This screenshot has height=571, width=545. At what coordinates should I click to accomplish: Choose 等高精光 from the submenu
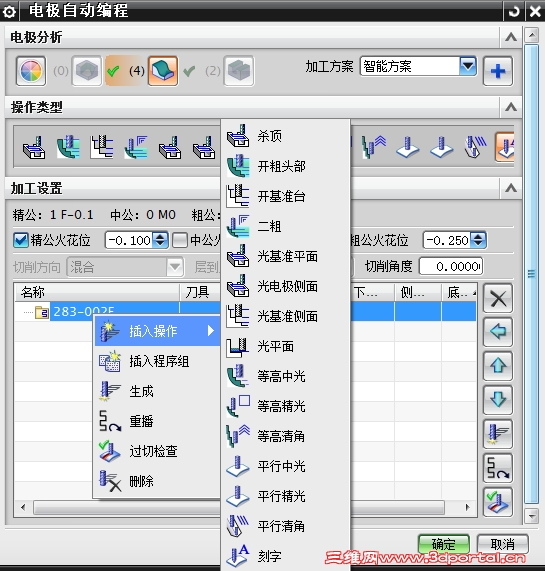[285, 406]
